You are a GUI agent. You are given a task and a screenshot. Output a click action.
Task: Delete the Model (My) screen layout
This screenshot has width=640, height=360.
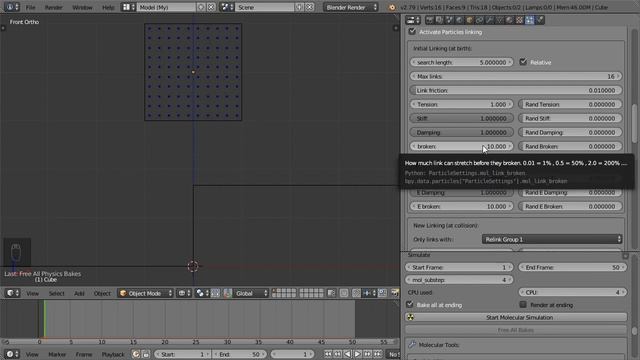211,7
